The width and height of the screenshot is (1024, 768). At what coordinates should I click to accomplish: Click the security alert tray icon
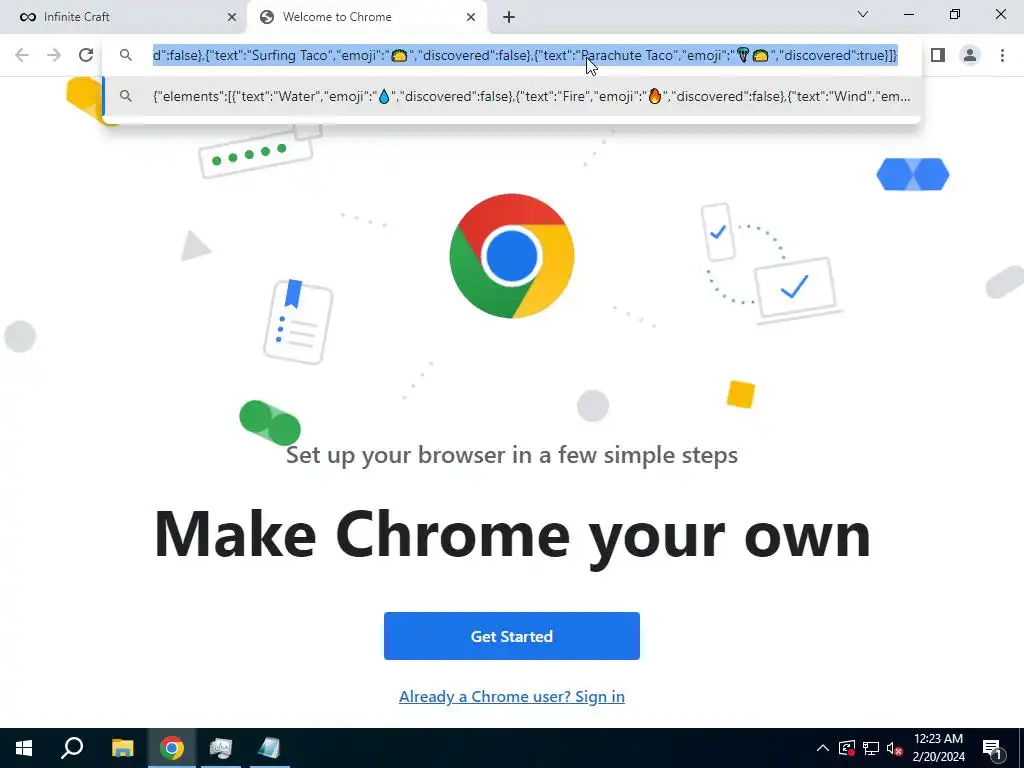tap(846, 748)
